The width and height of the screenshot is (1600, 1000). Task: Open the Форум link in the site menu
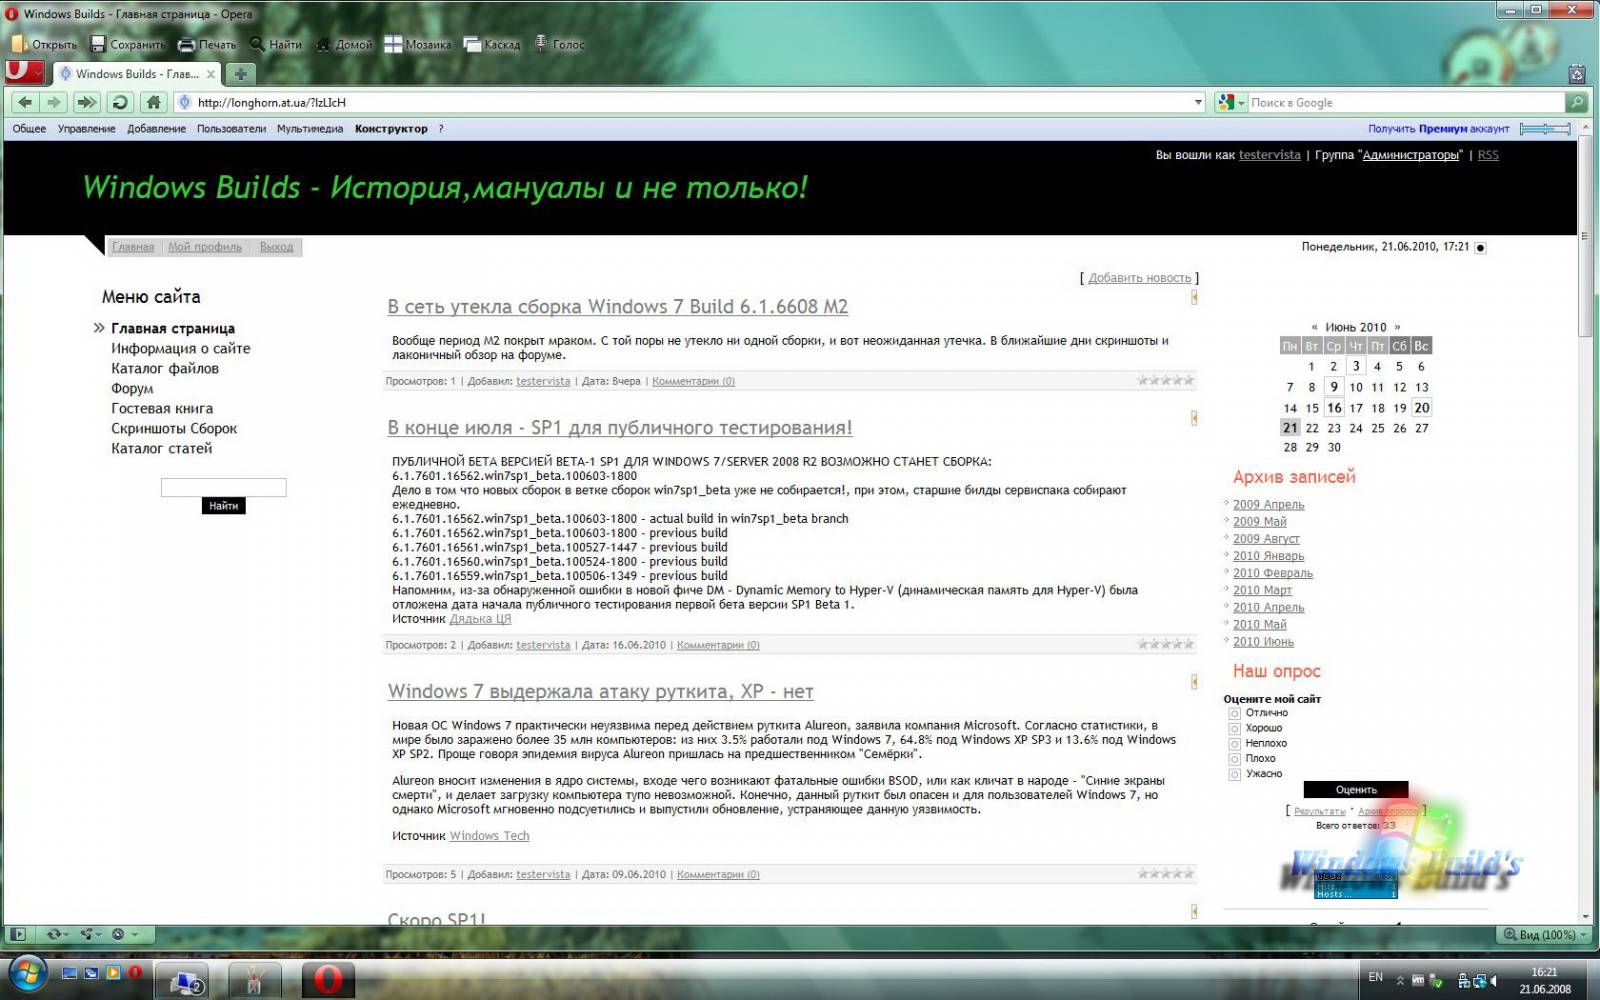(132, 388)
